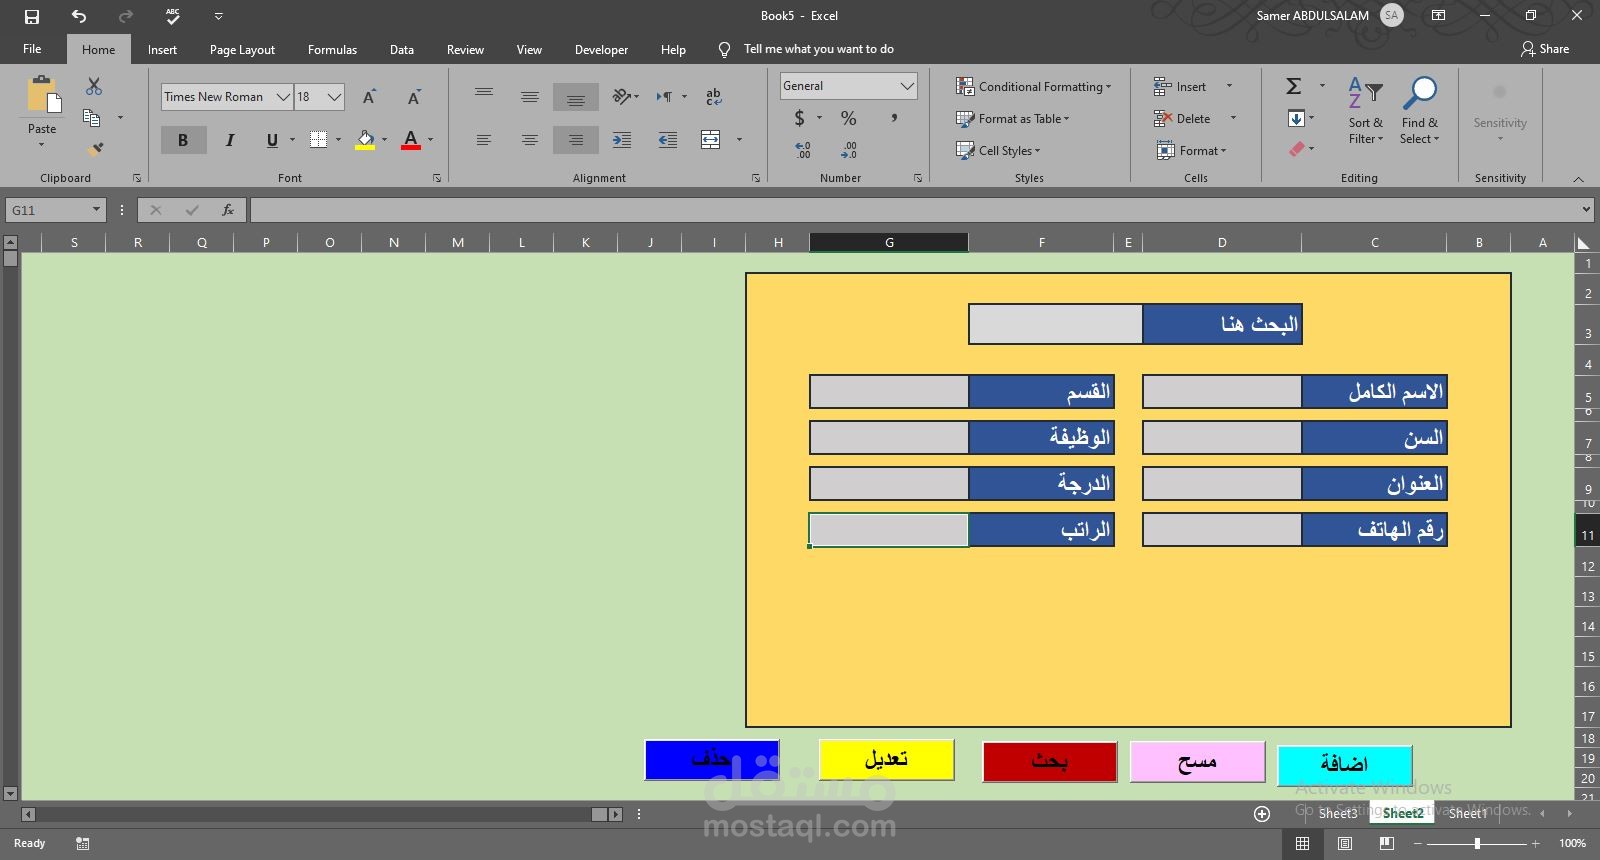Toggle Underline formatting
Viewport: 1600px width, 860px height.
[272, 140]
